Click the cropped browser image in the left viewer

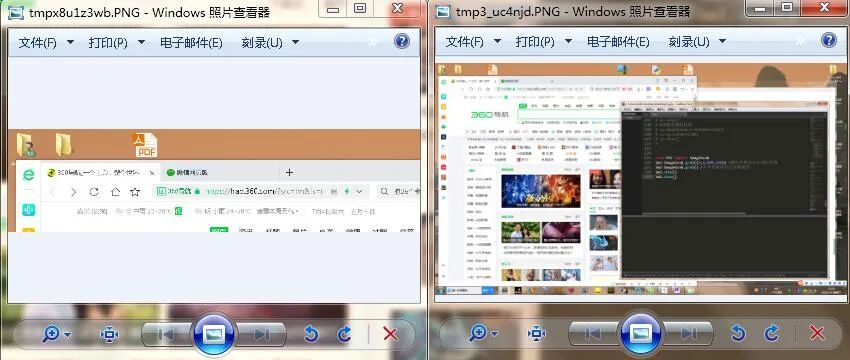click(214, 181)
